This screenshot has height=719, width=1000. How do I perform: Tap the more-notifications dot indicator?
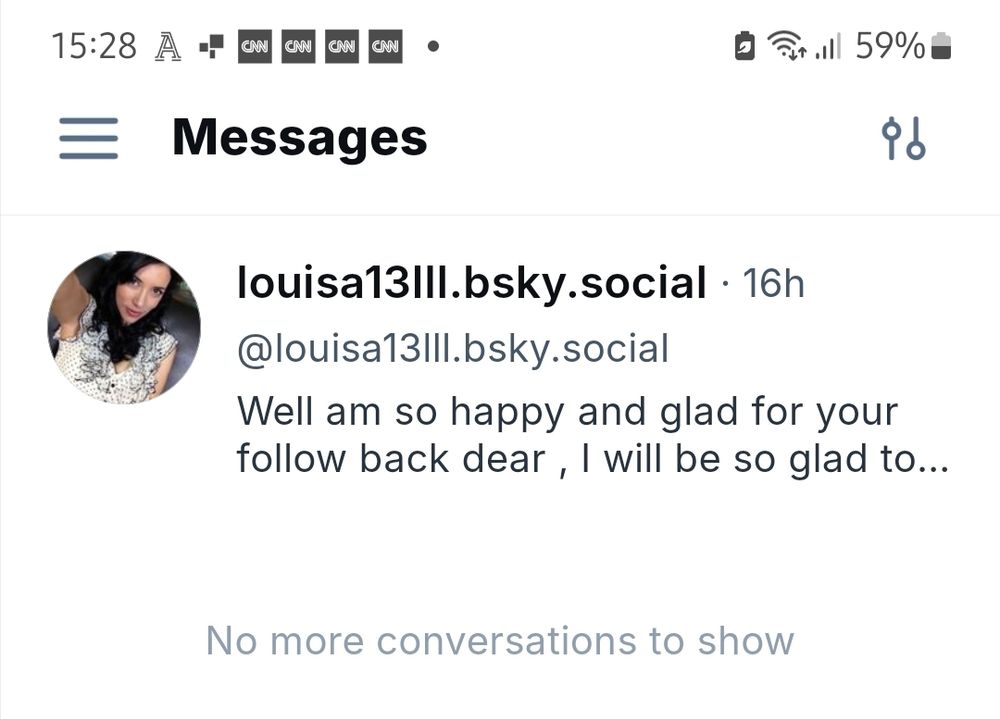pyautogui.click(x=432, y=47)
